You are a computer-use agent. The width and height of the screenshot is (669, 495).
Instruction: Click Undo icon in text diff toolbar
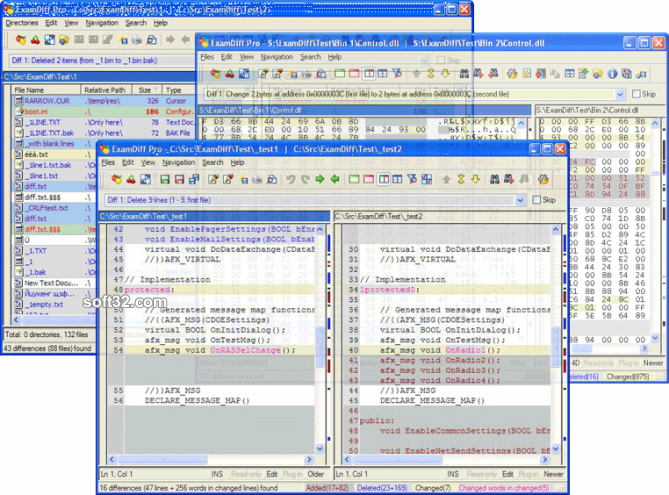point(291,179)
